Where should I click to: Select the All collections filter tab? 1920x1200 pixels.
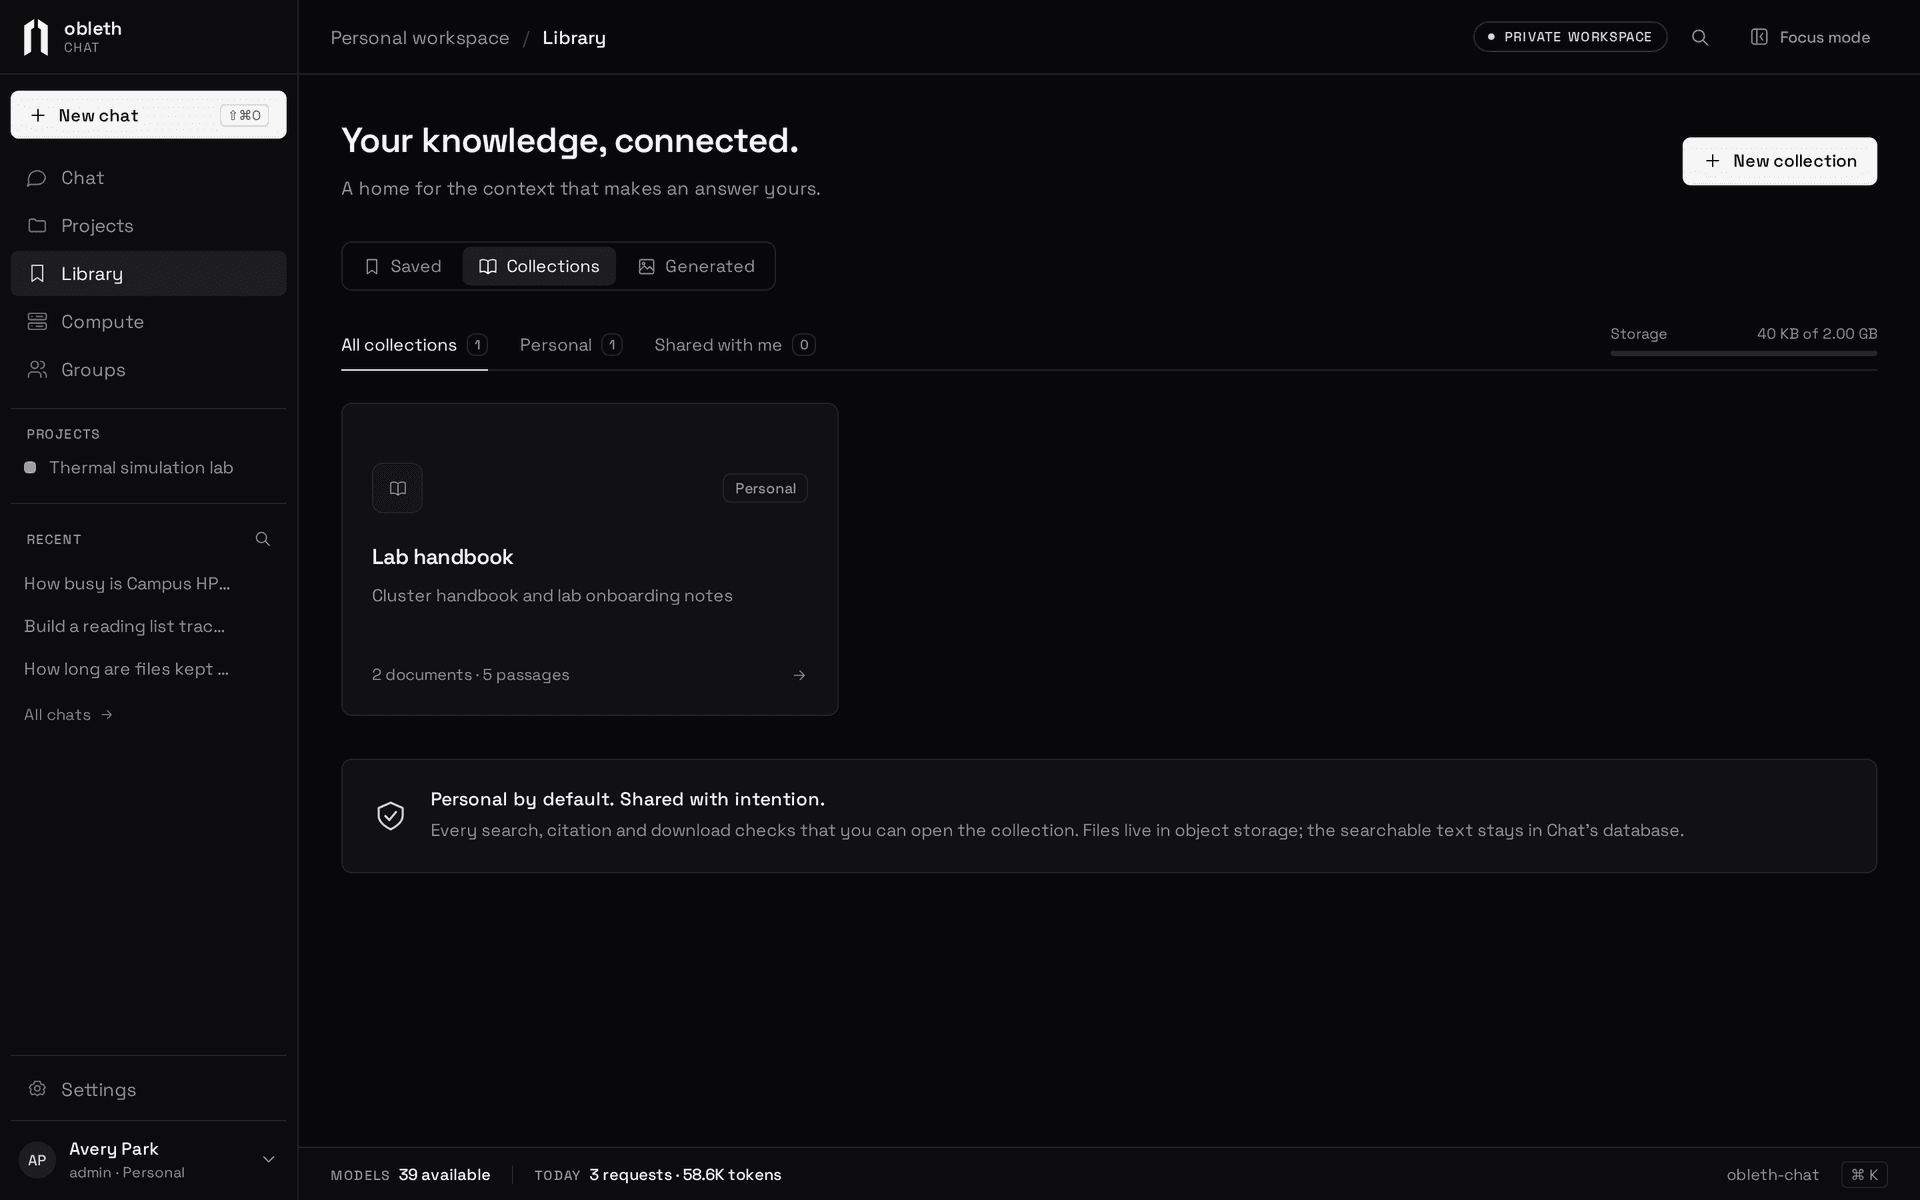414,345
